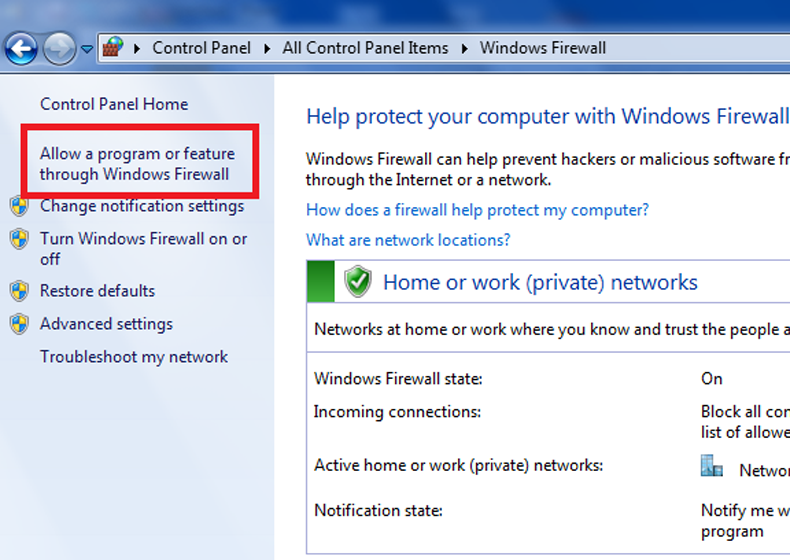Open the recent pages dropdown arrow

point(87,48)
